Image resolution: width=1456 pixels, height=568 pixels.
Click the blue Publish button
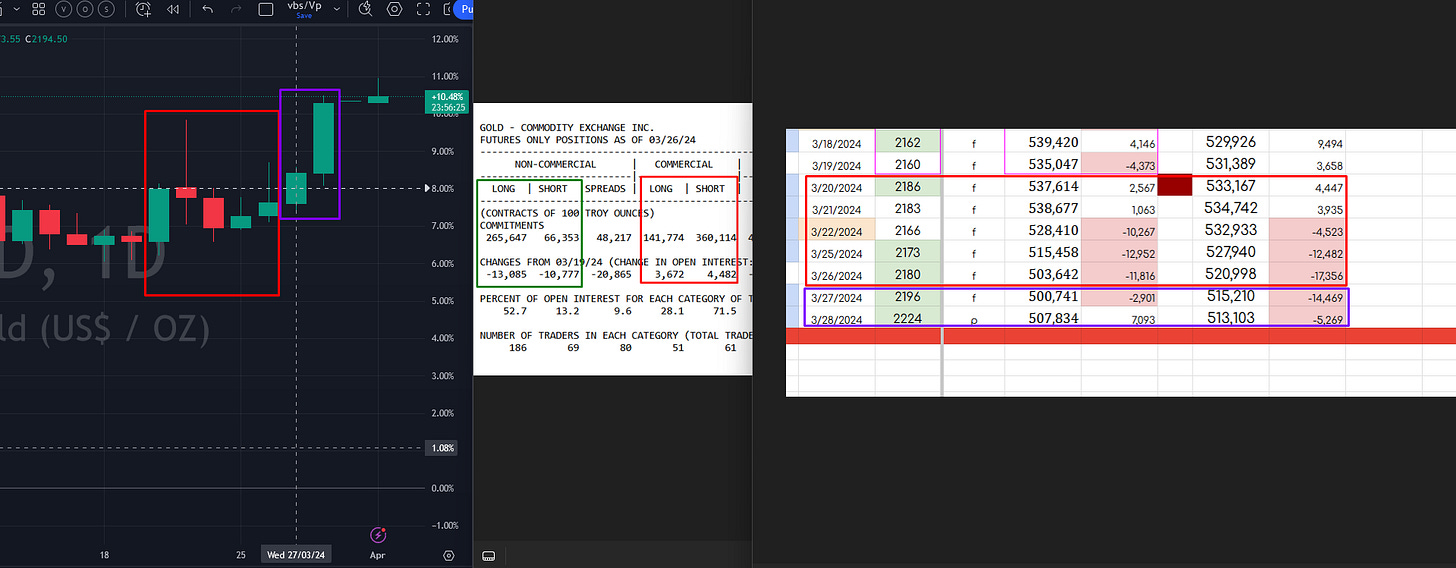point(463,9)
